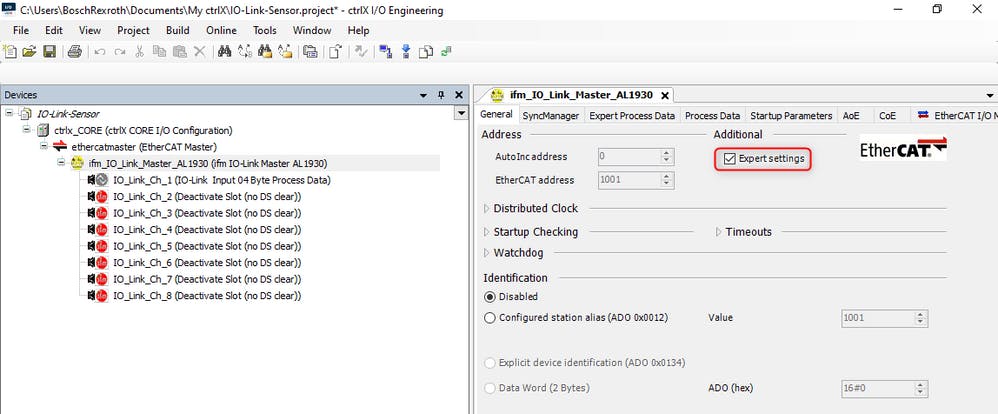Open Find with first binoculars icon
Viewport: 998px width, 414px height.
tap(224, 52)
